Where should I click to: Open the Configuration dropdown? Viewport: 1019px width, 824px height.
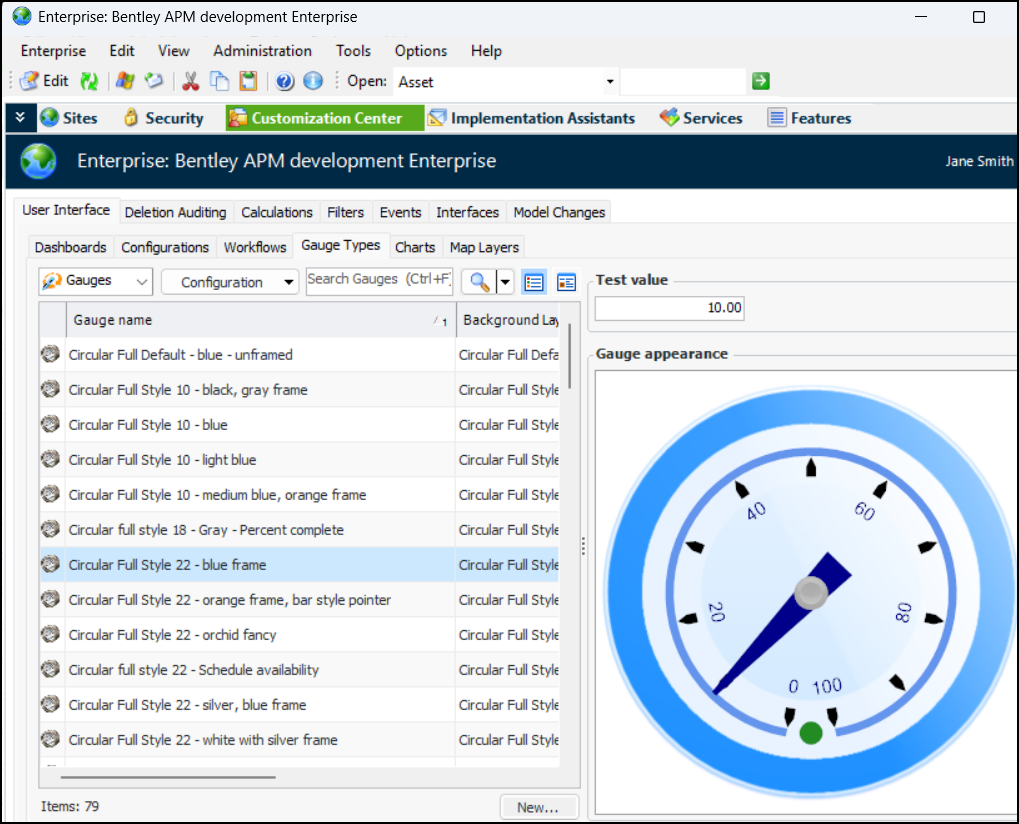(x=230, y=282)
